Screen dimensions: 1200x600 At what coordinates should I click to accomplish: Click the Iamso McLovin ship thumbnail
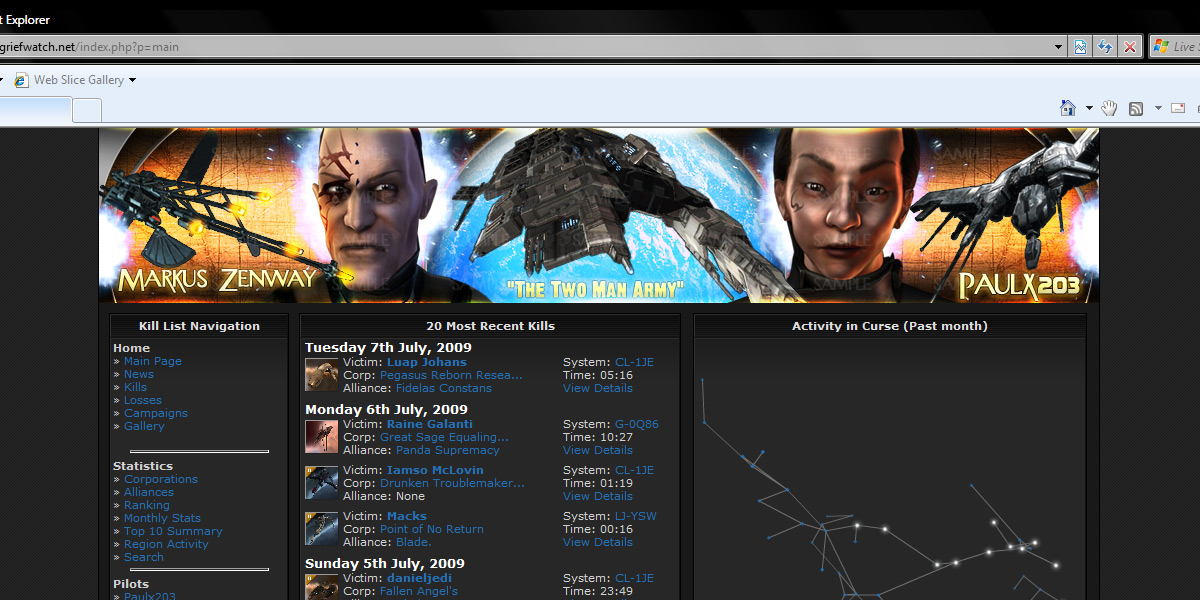321,483
